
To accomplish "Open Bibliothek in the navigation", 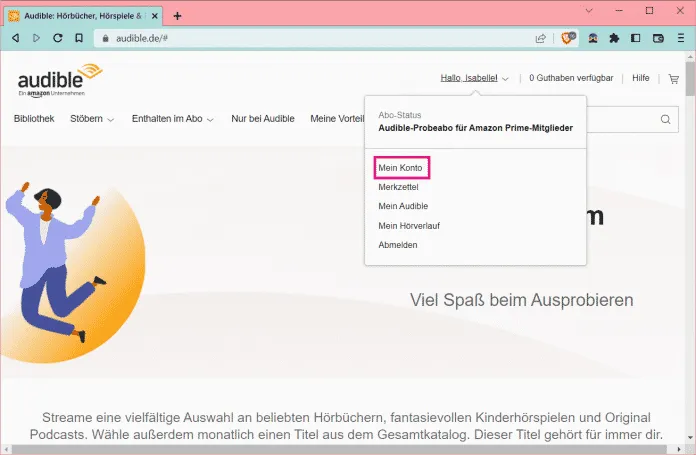I will tap(34, 119).
